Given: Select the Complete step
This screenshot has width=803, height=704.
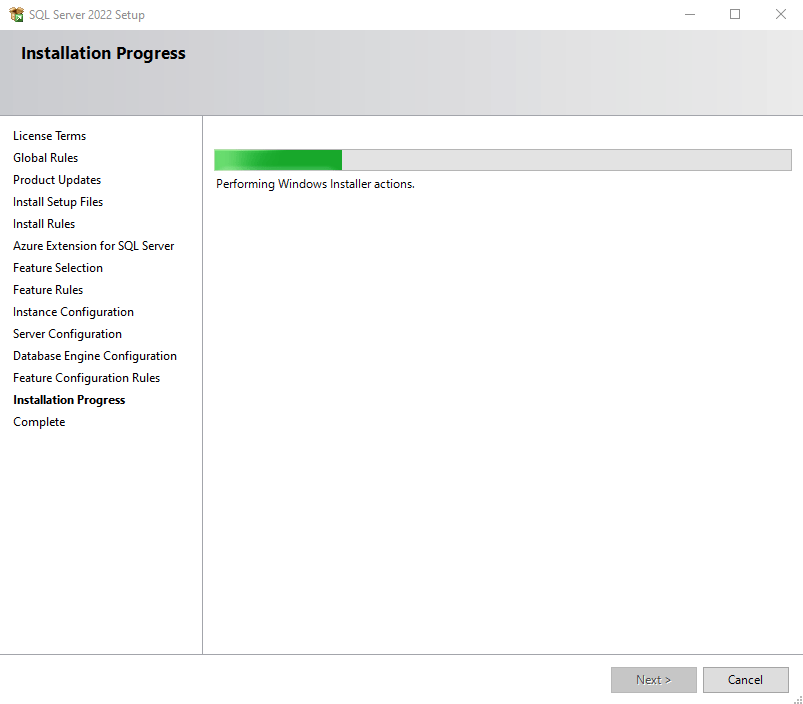Looking at the screenshot, I should (x=39, y=422).
